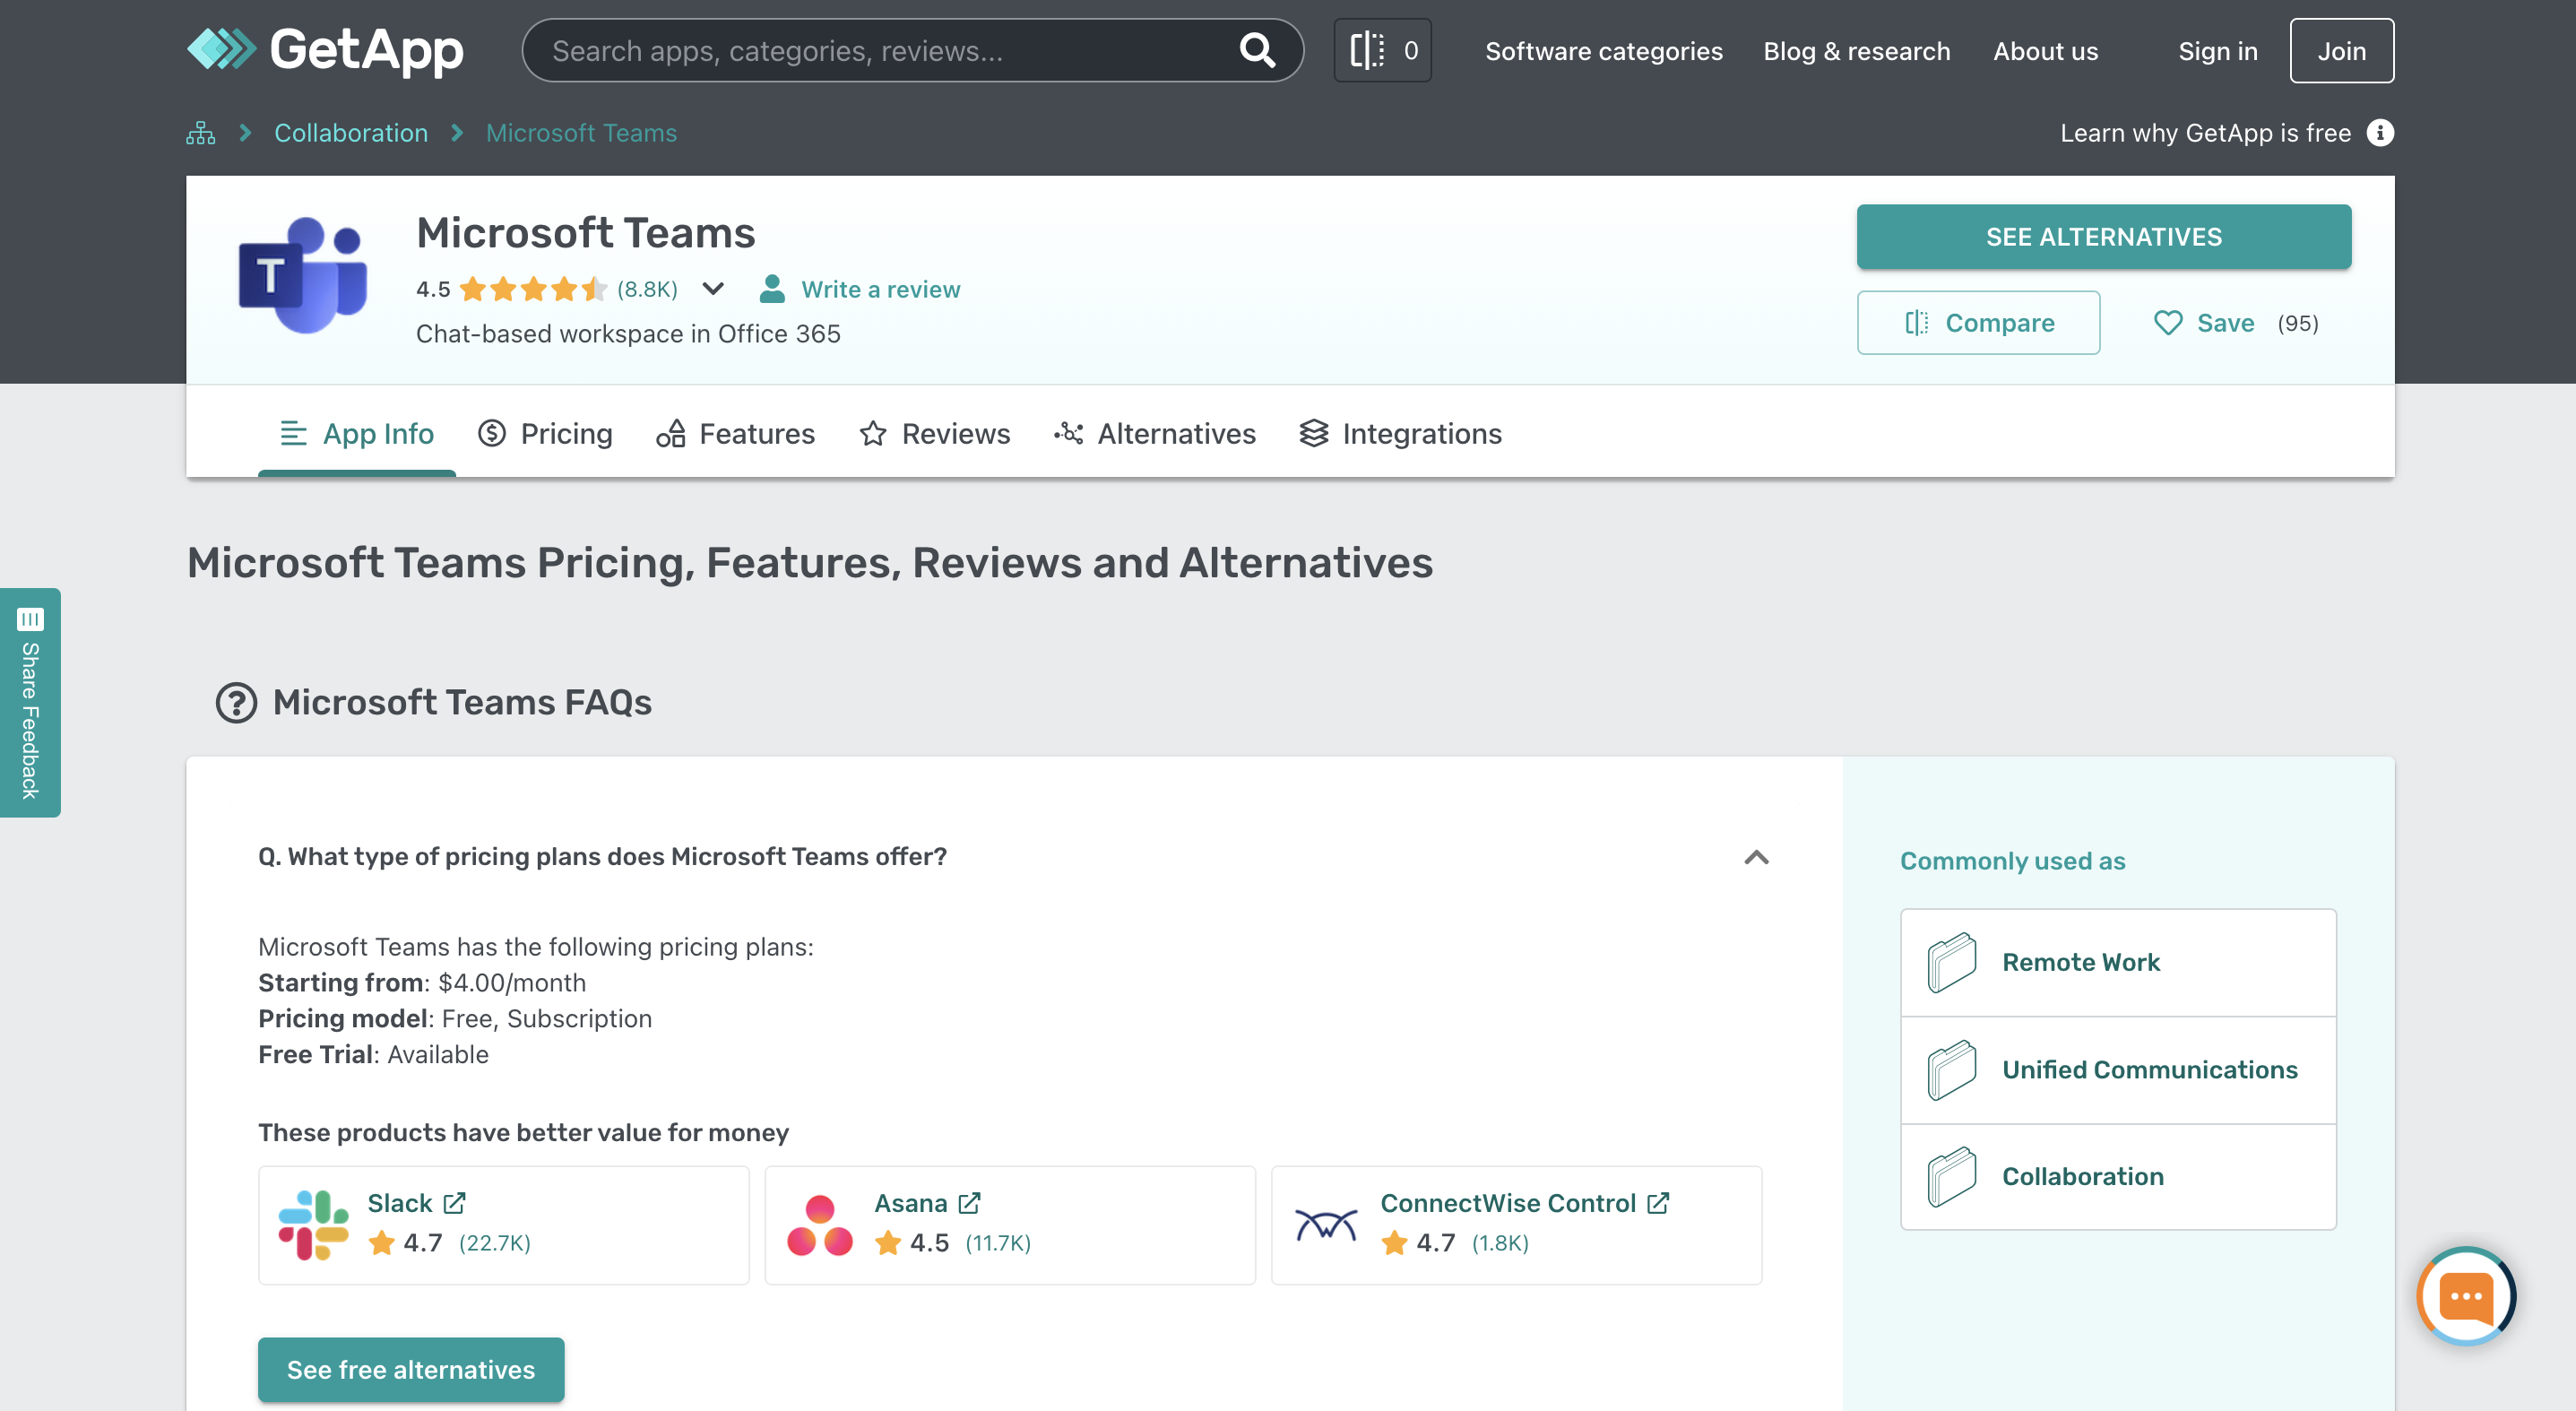Open the compare counter icon in header
Image resolution: width=2576 pixels, height=1411 pixels.
tap(1382, 50)
